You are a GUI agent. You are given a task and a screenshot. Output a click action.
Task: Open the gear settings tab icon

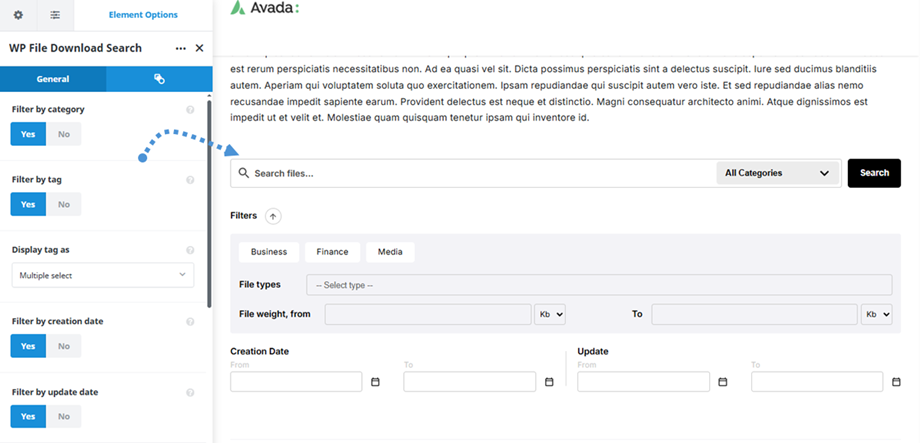(x=18, y=15)
